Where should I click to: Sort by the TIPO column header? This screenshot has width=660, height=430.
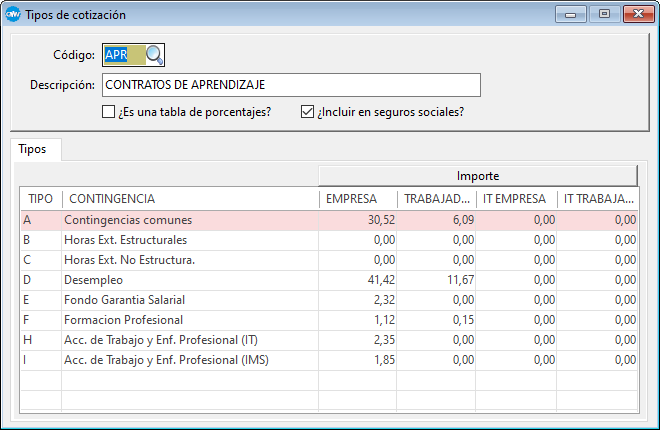click(x=40, y=199)
